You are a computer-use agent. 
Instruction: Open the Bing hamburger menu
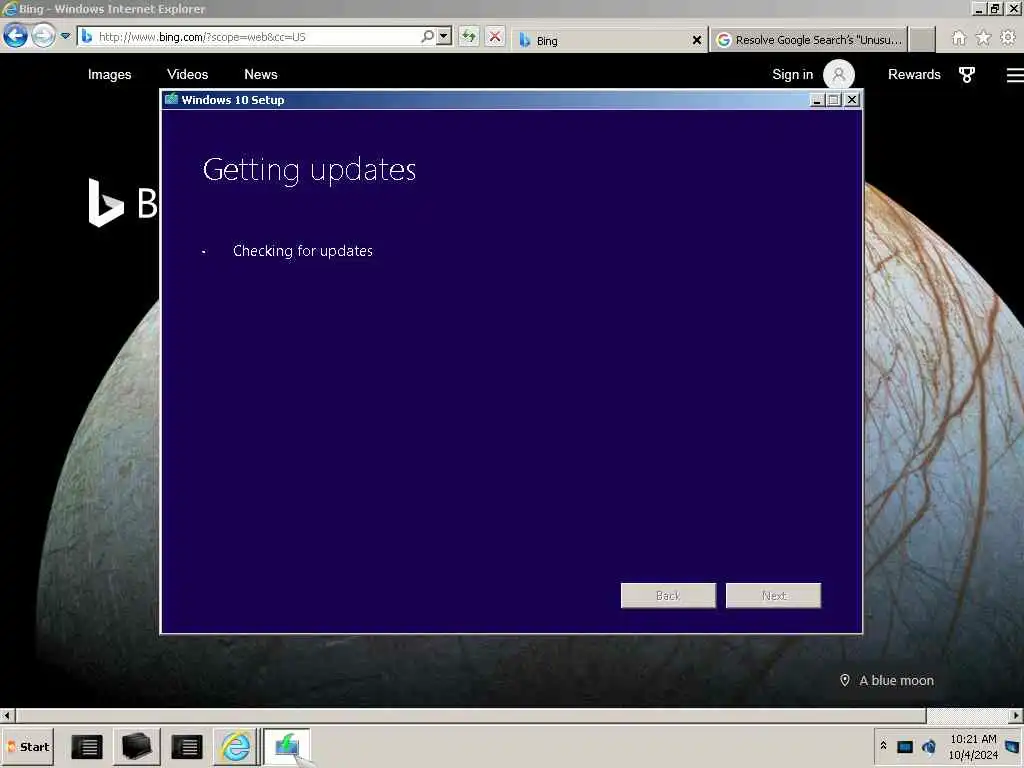[x=1015, y=75]
